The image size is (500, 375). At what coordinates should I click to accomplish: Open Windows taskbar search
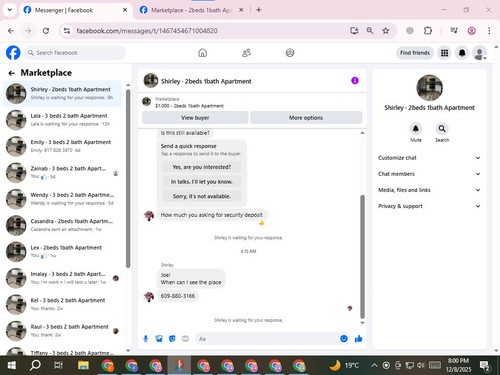pyautogui.click(x=35, y=365)
